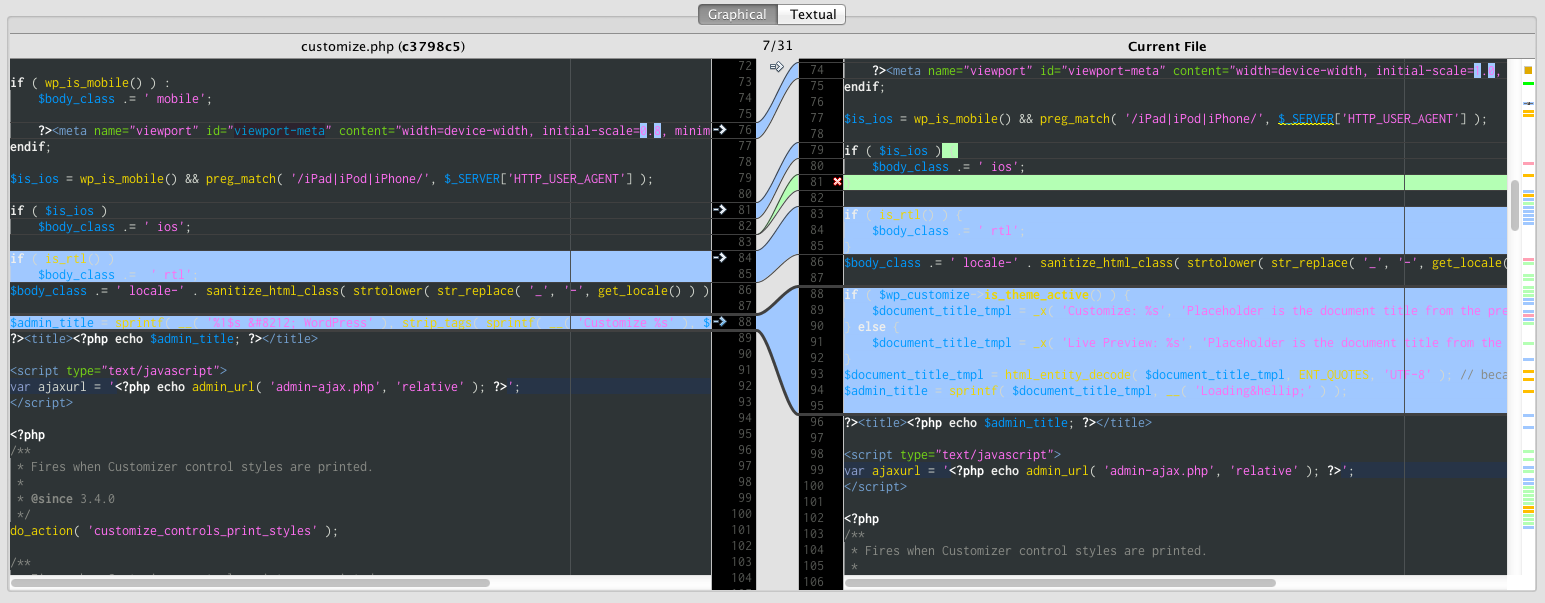Click the left pane horizontal scrollbar thumb

click(250, 582)
